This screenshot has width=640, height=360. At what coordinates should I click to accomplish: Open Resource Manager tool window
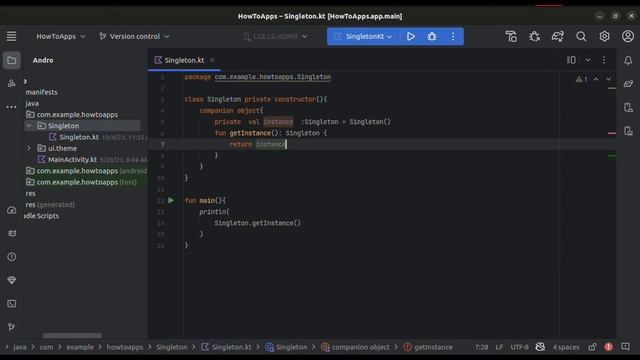click(11, 83)
